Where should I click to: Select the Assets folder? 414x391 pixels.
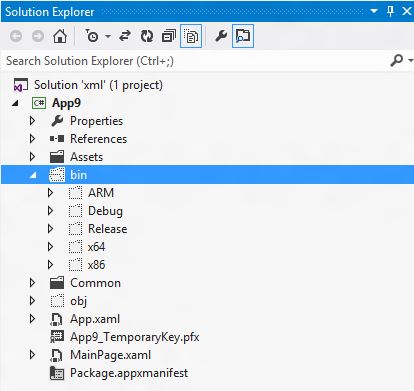pos(86,157)
